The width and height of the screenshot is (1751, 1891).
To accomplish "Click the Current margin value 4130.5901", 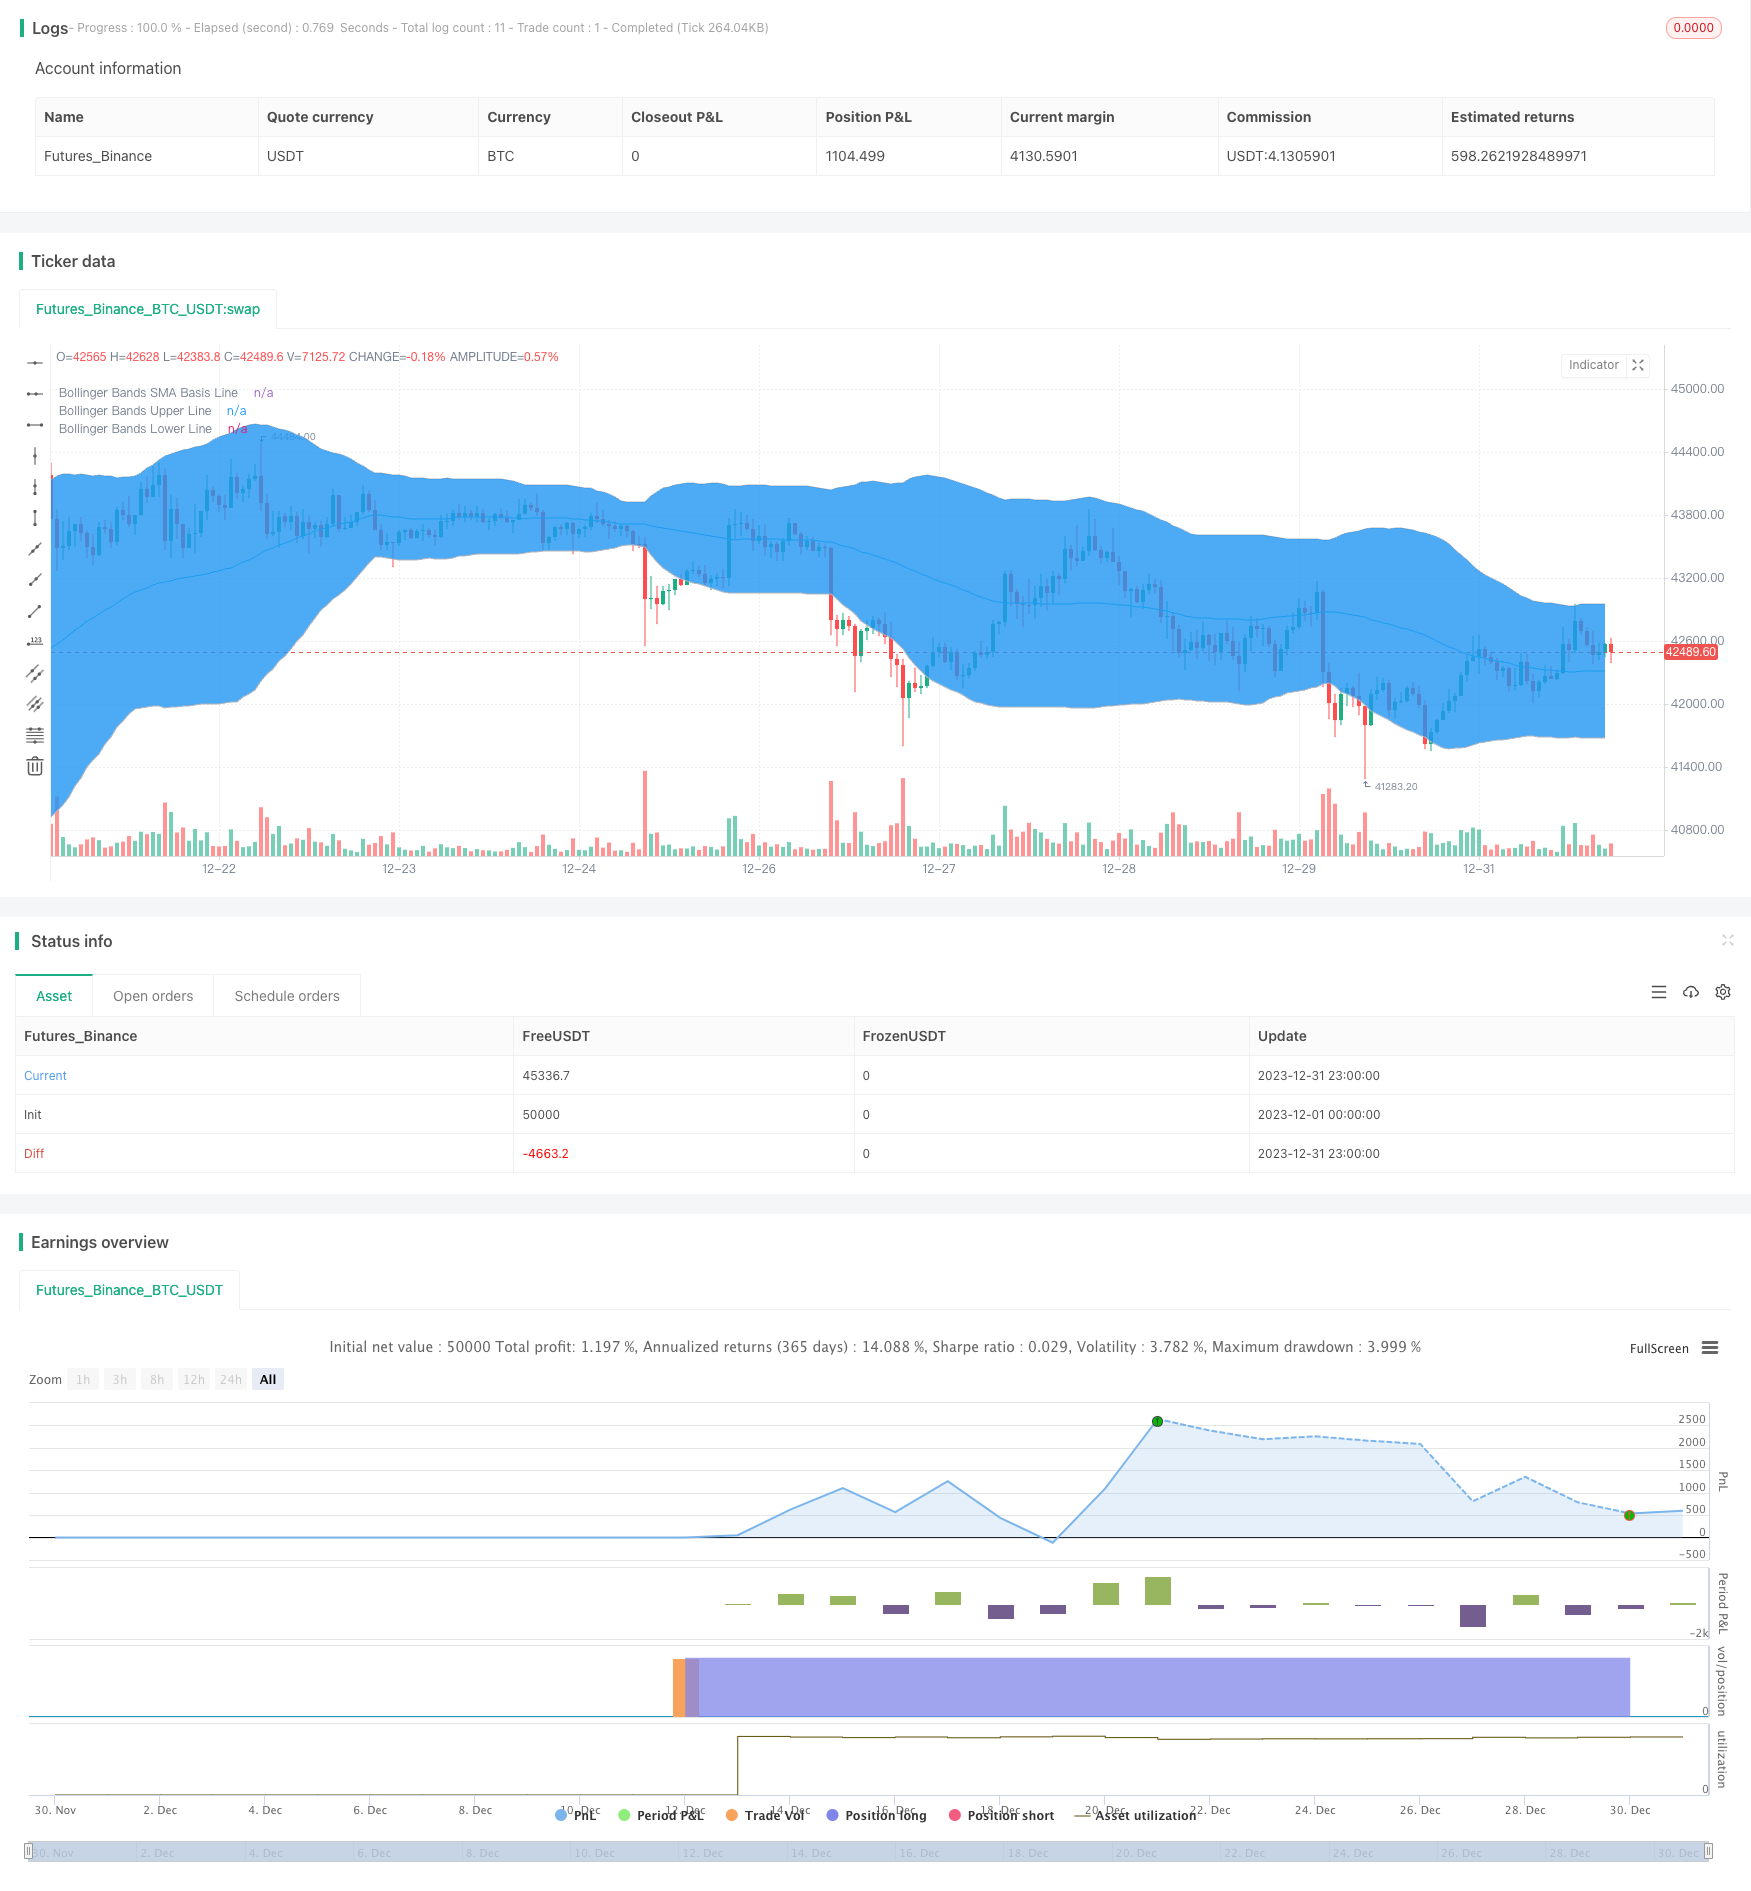I will 1044,156.
